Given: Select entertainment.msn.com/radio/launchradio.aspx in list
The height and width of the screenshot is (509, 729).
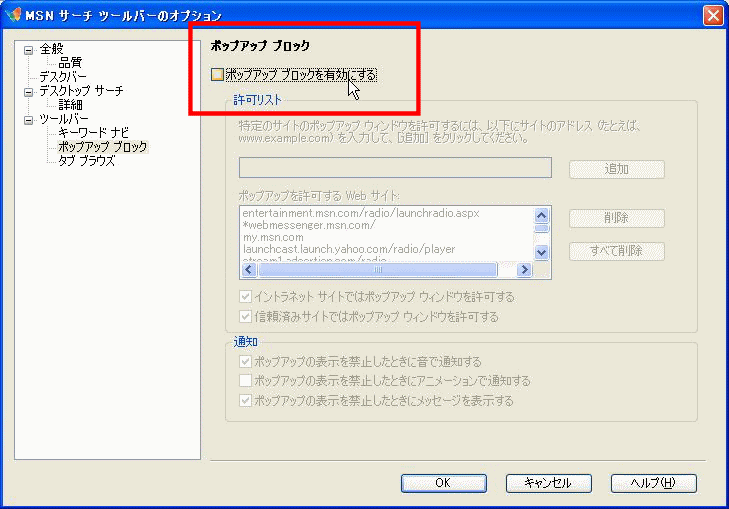Looking at the screenshot, I should [x=361, y=213].
